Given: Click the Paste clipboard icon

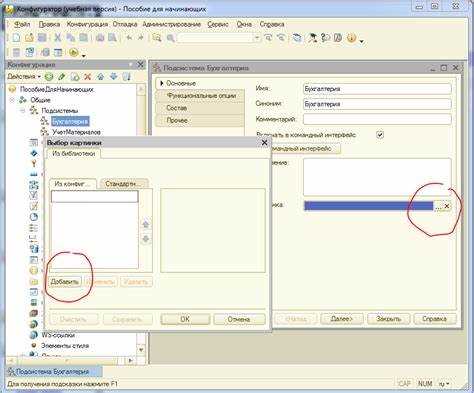Looking at the screenshot, I should [x=83, y=38].
